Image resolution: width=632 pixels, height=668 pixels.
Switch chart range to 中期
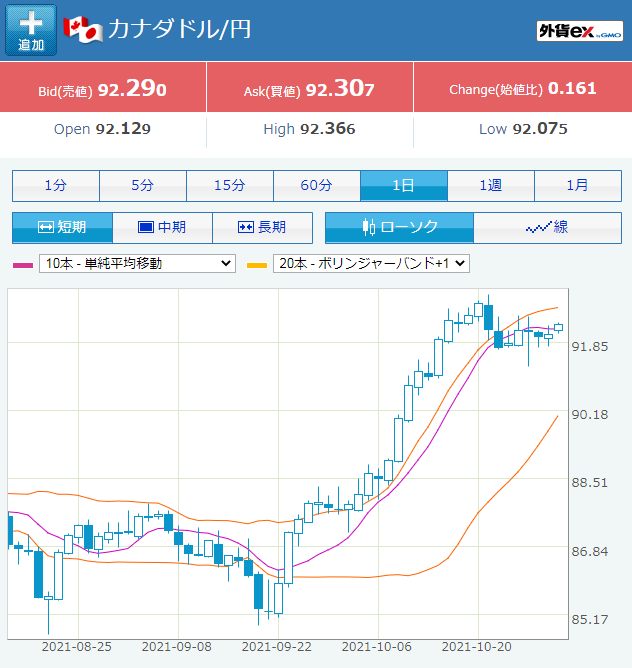point(162,227)
